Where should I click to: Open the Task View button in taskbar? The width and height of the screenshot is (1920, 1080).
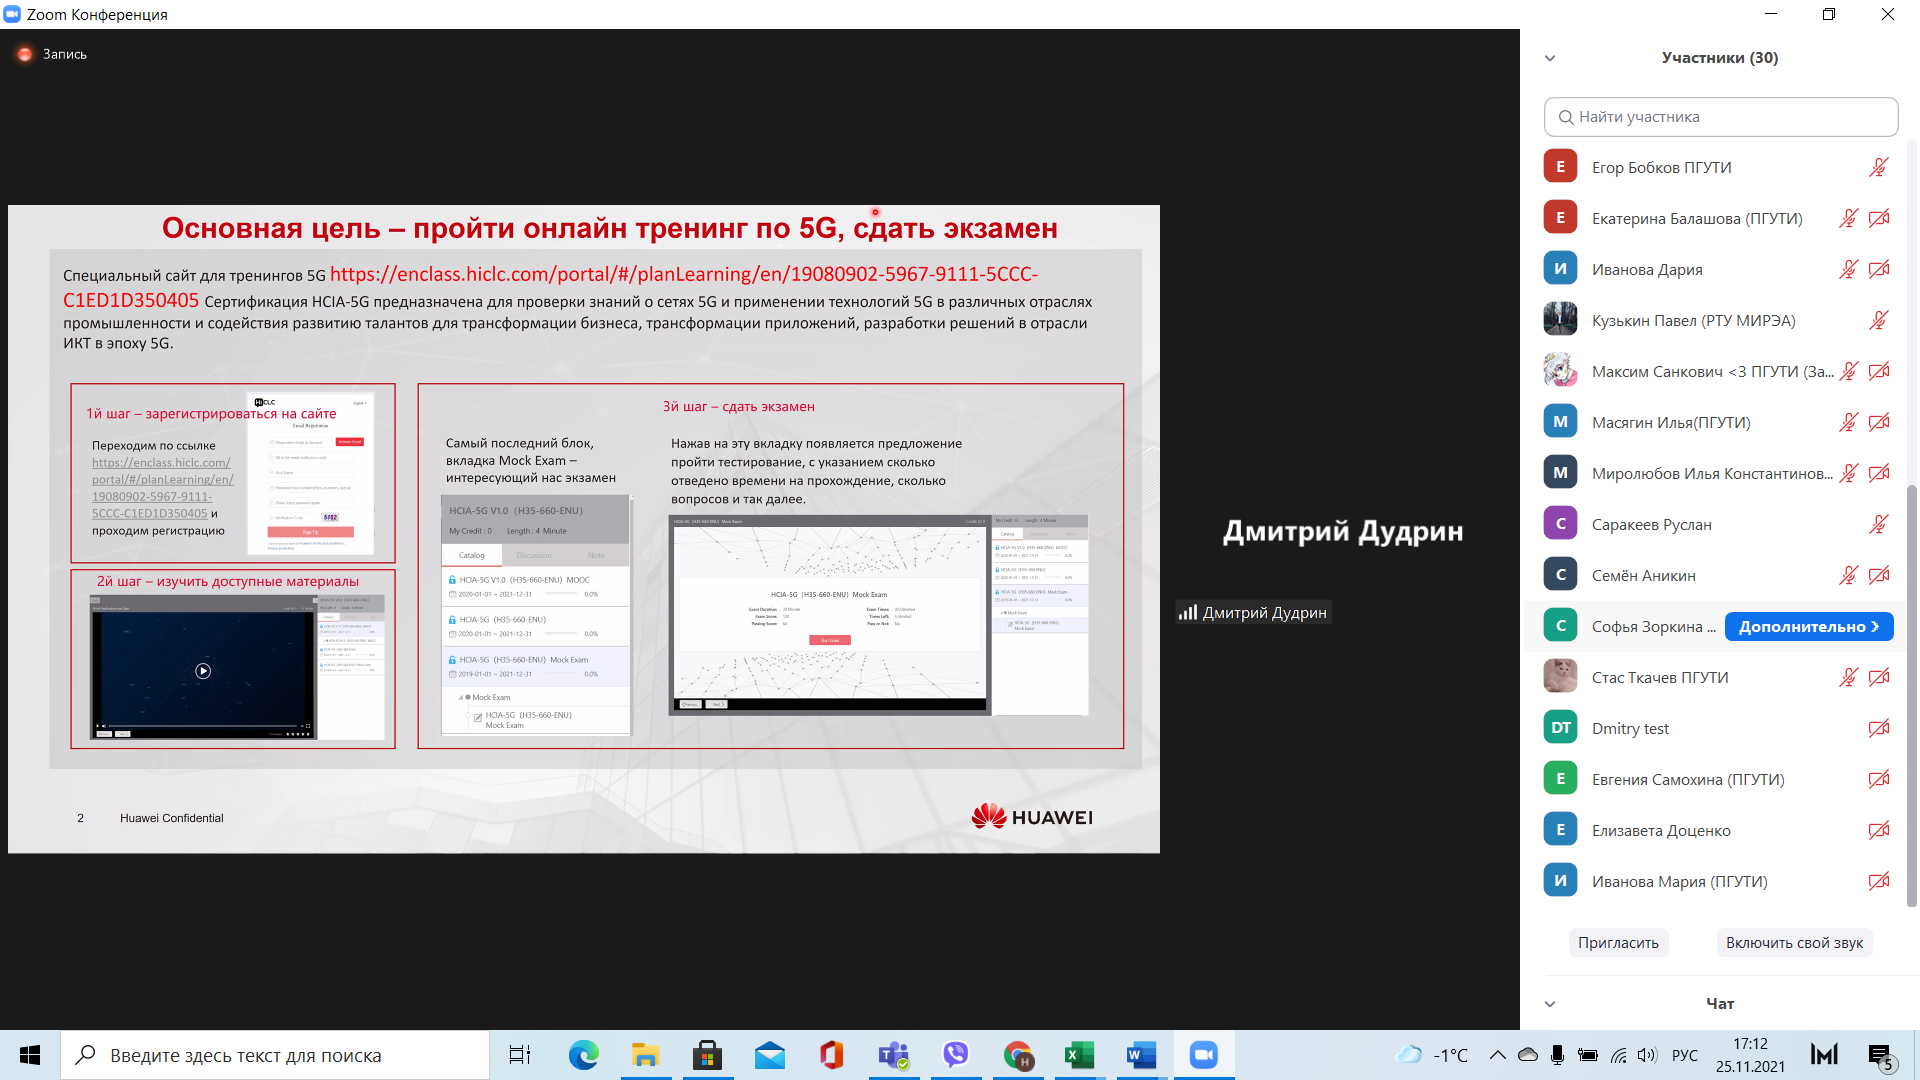coord(520,1055)
